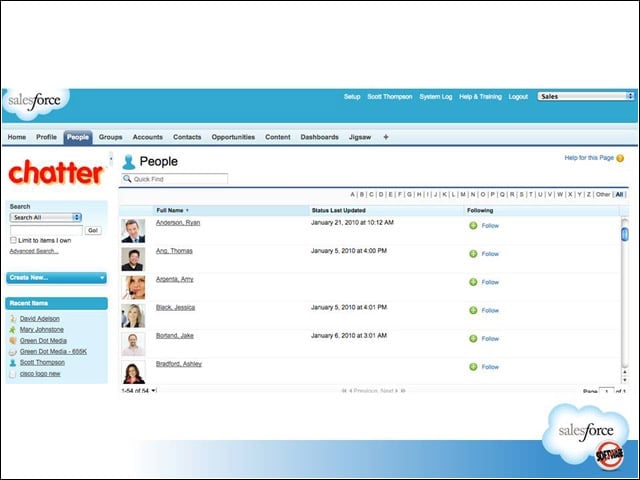Click the Scott Thompson header link
Image resolution: width=640 pixels, height=480 pixels.
pyautogui.click(x=390, y=97)
